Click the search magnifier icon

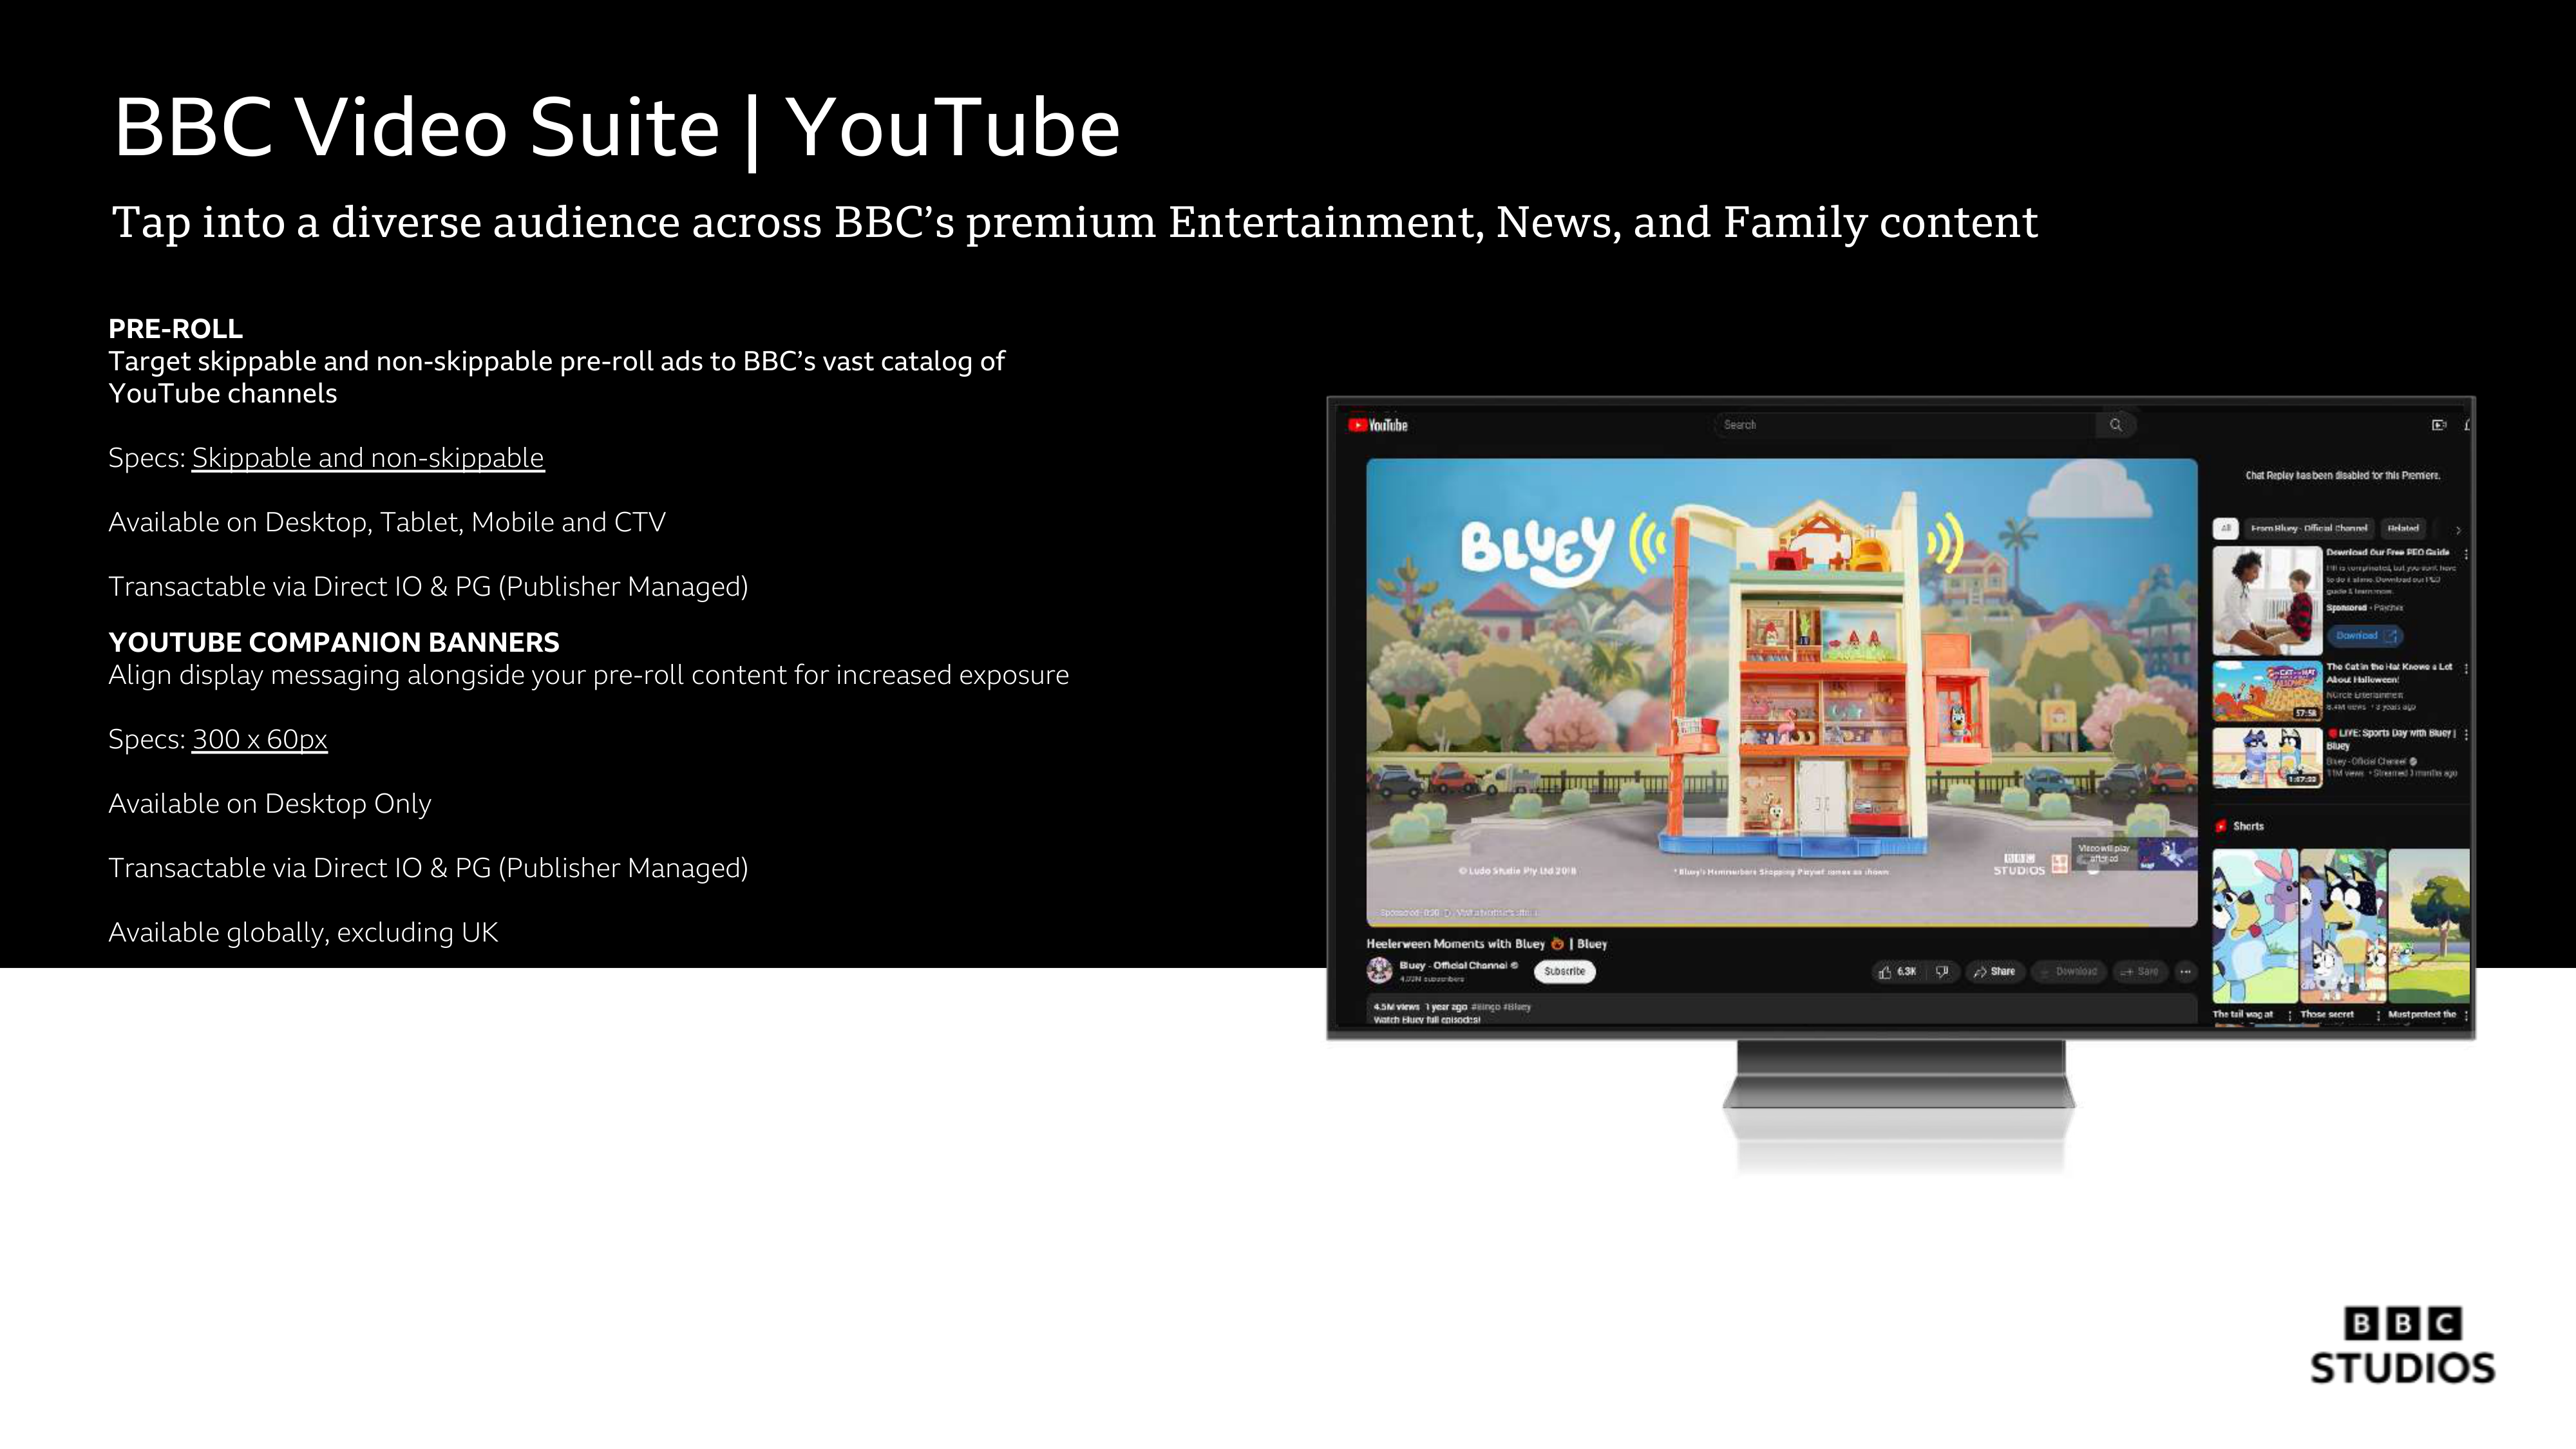click(2115, 425)
